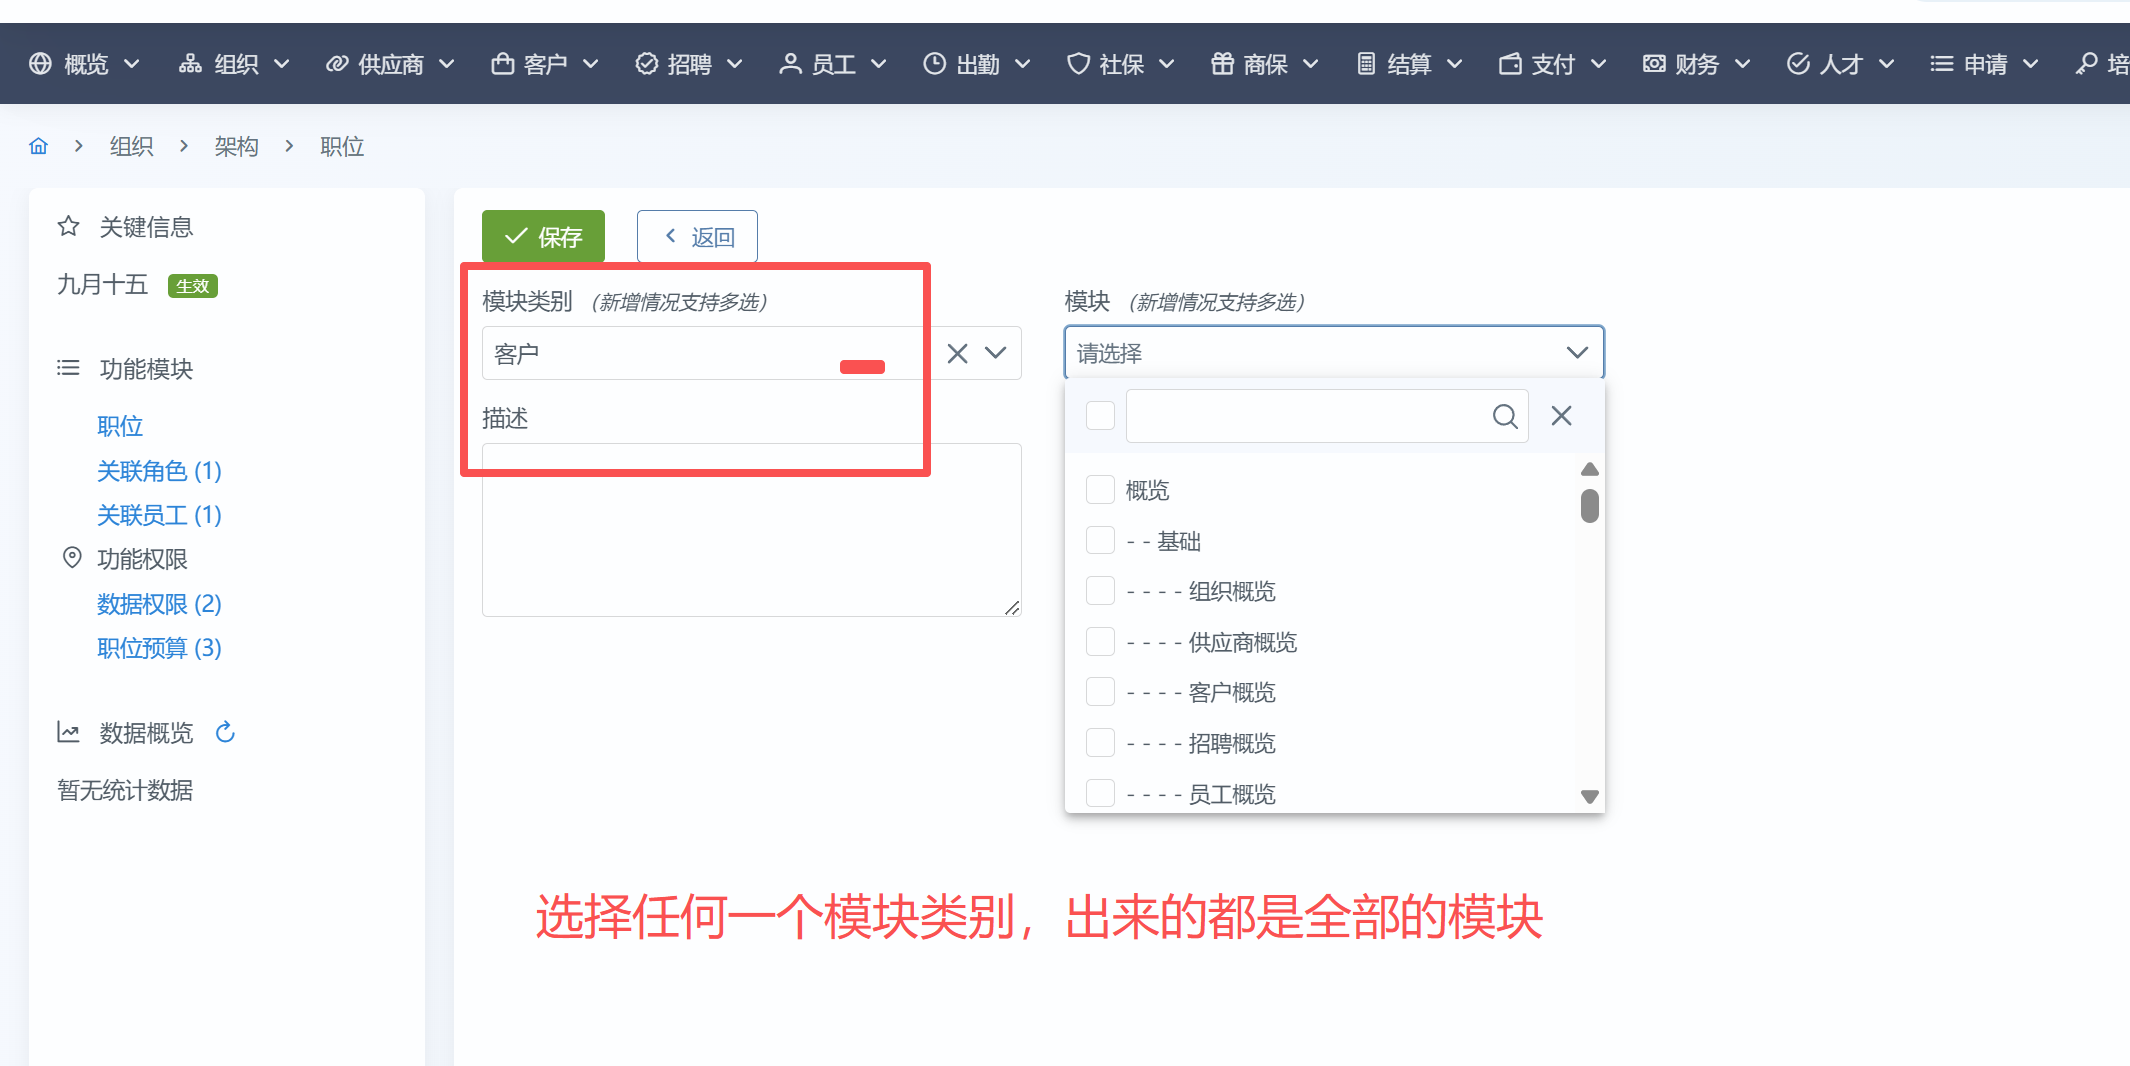Click the chart icon beside 数据概览
Image resolution: width=2130 pixels, height=1066 pixels.
coord(68,733)
